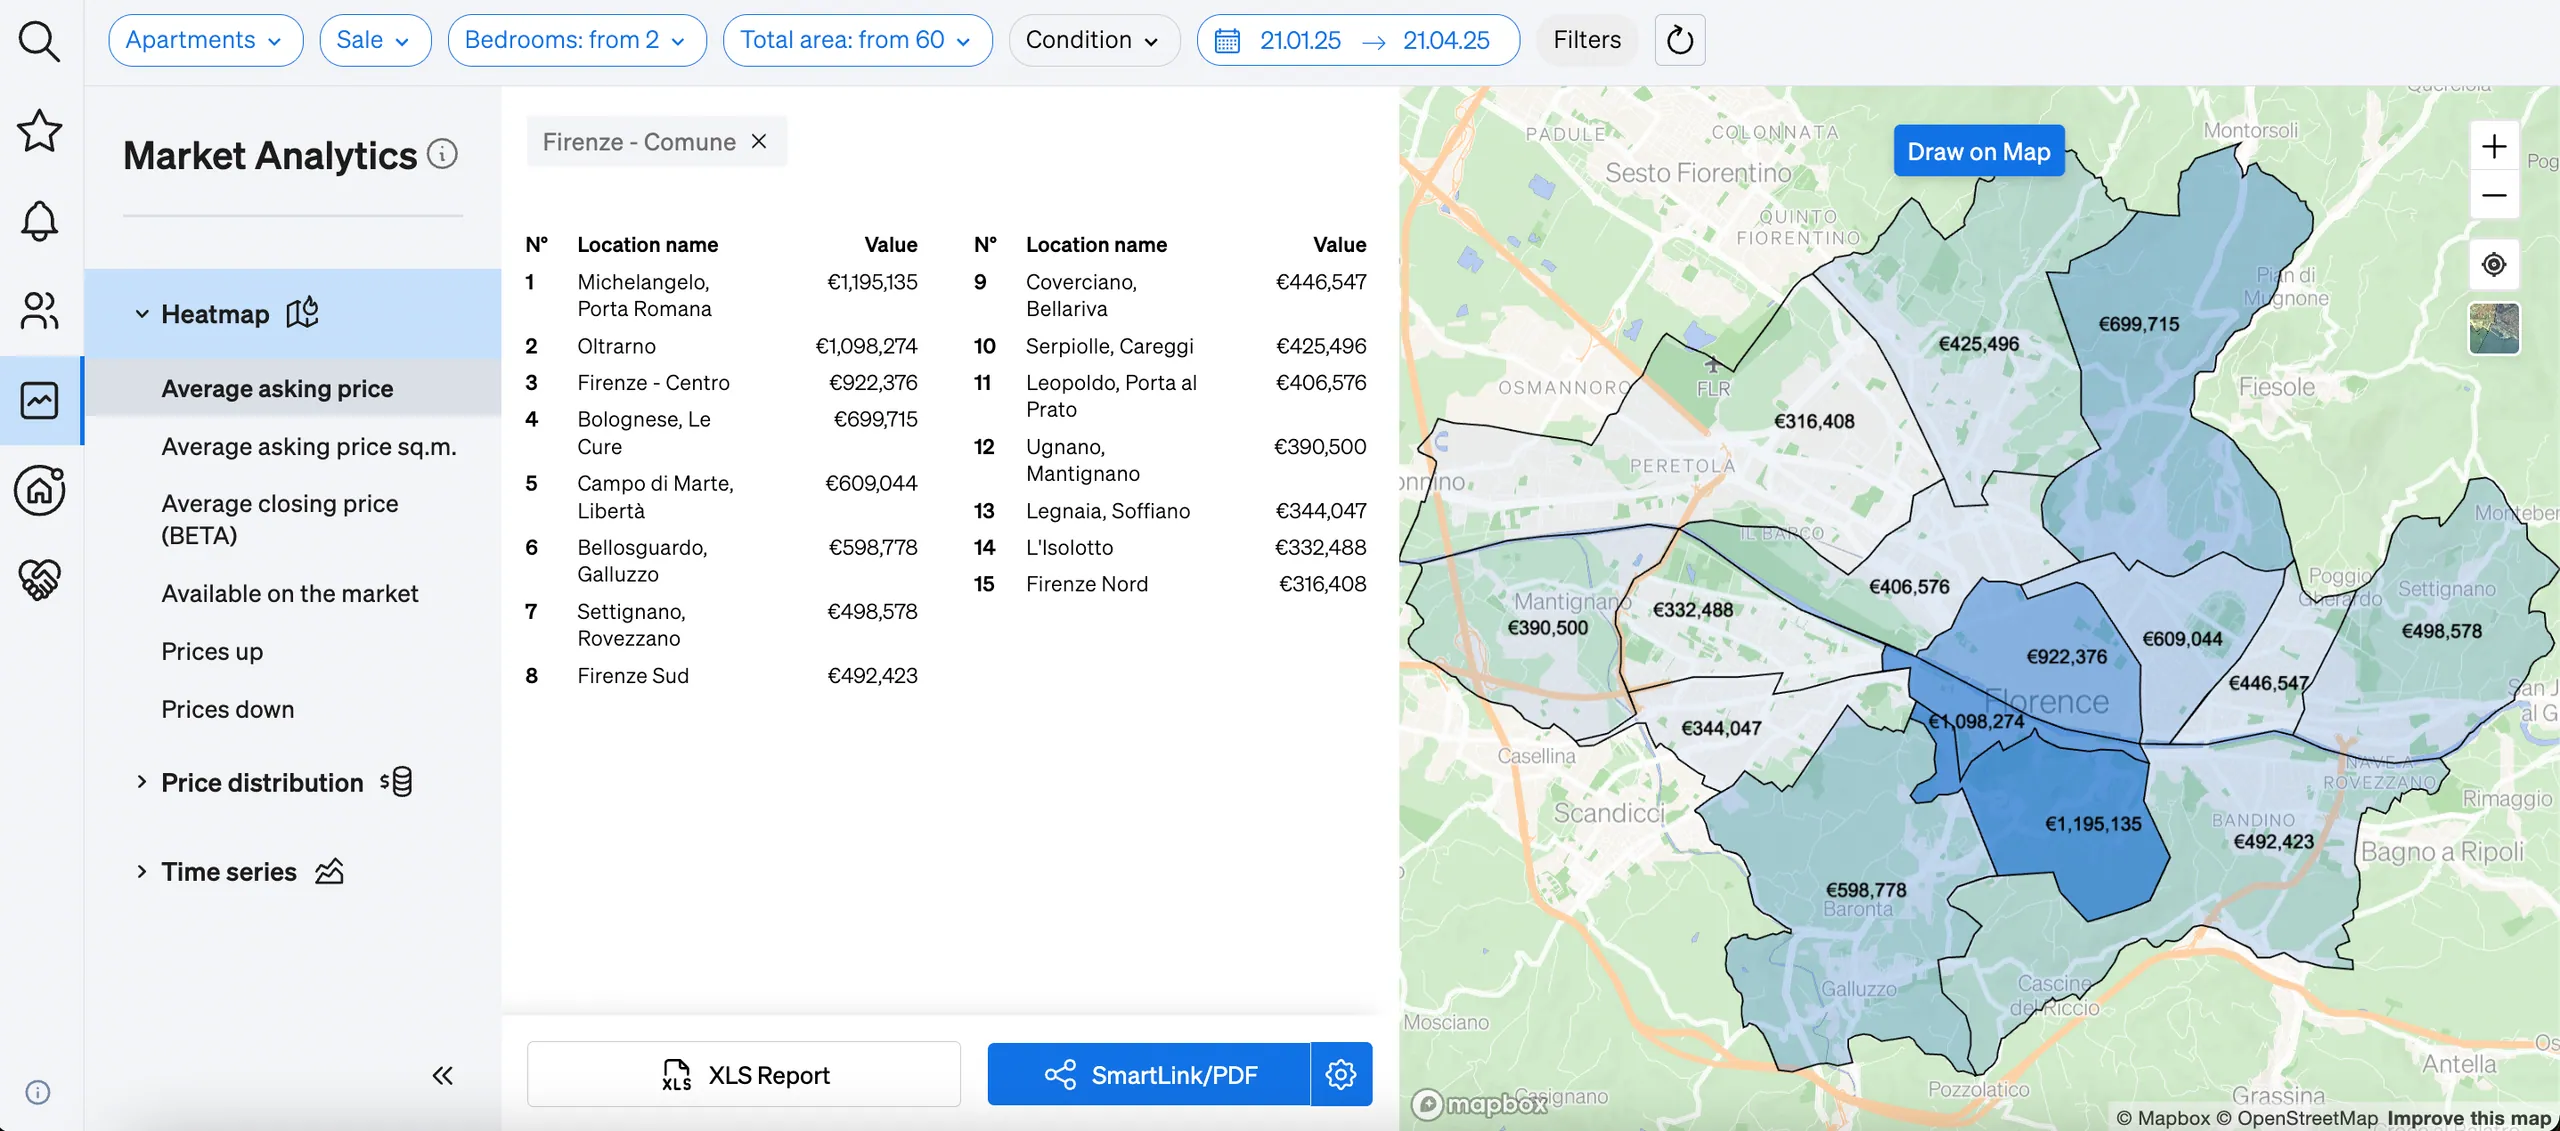2560x1131 pixels.
Task: Open favorites star in the sidebar
Action: (x=40, y=131)
